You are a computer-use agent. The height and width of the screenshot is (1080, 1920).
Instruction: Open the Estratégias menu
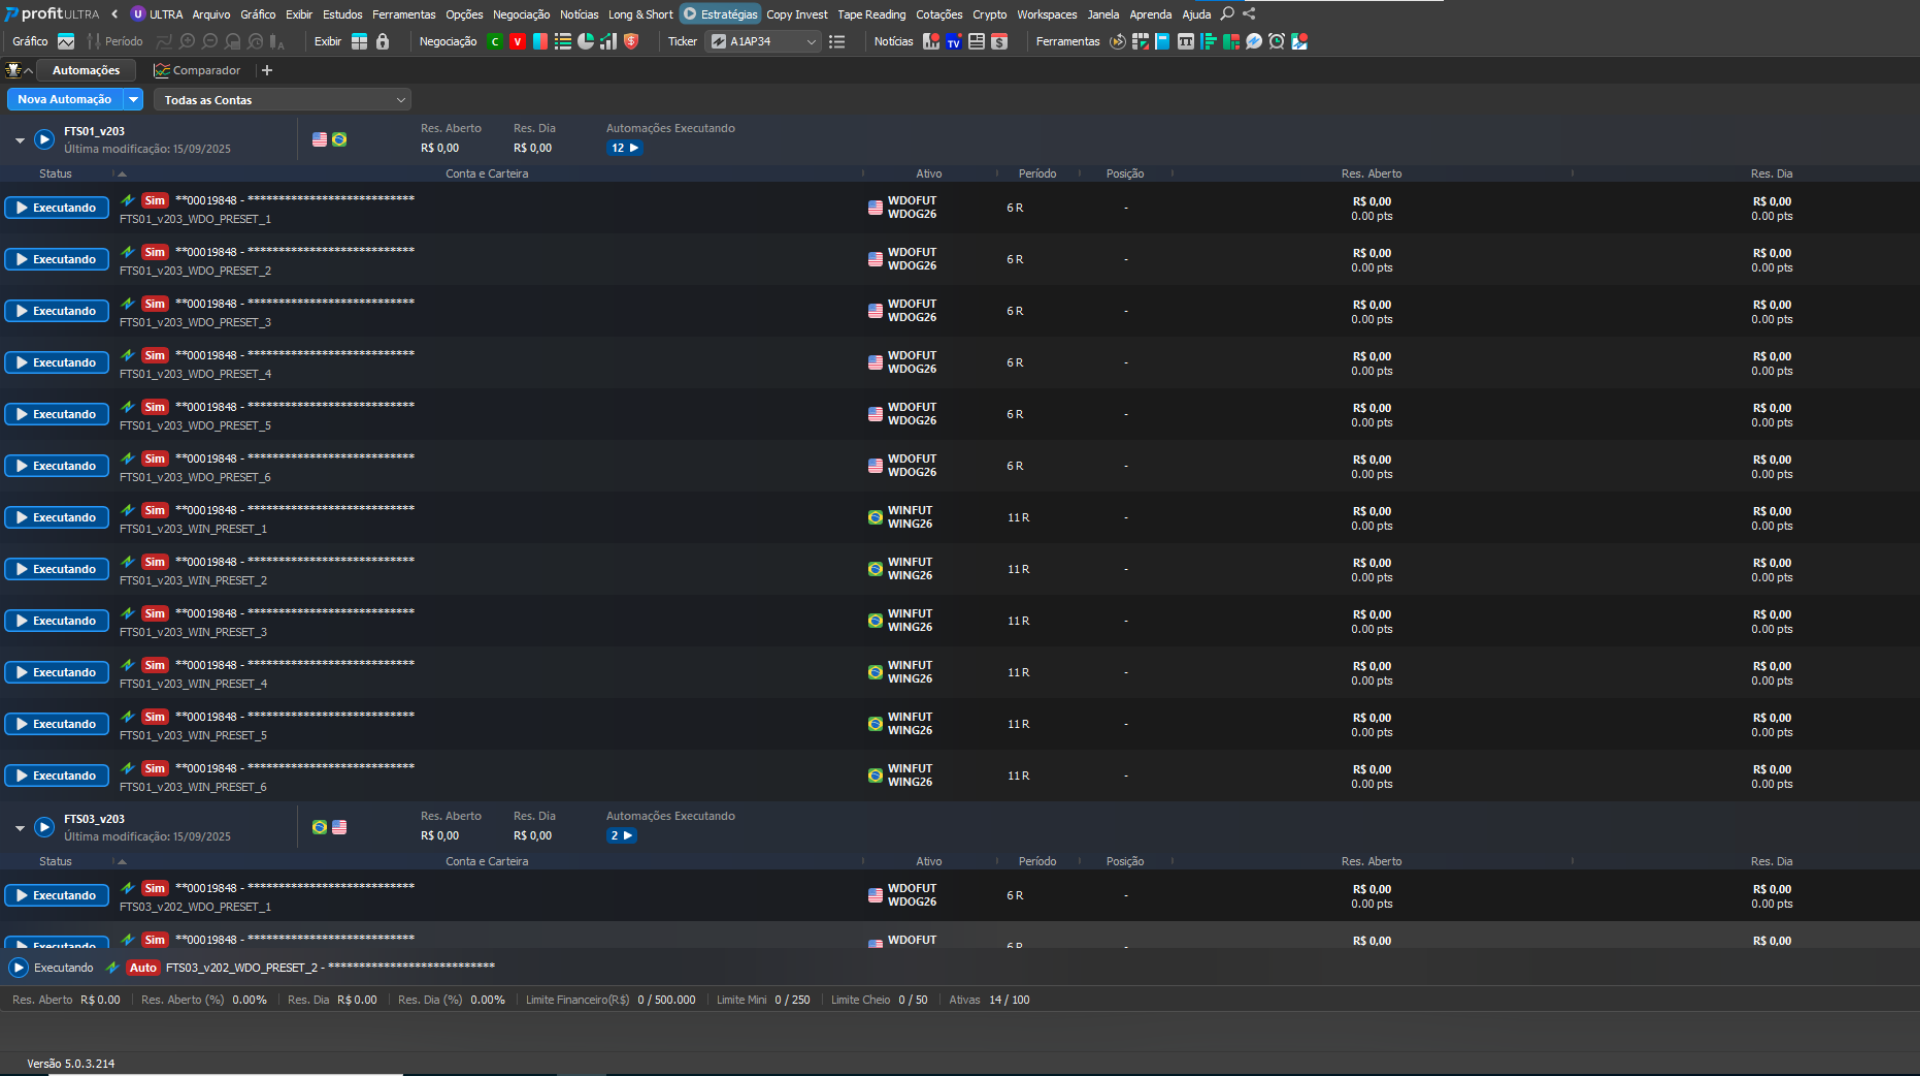720,14
